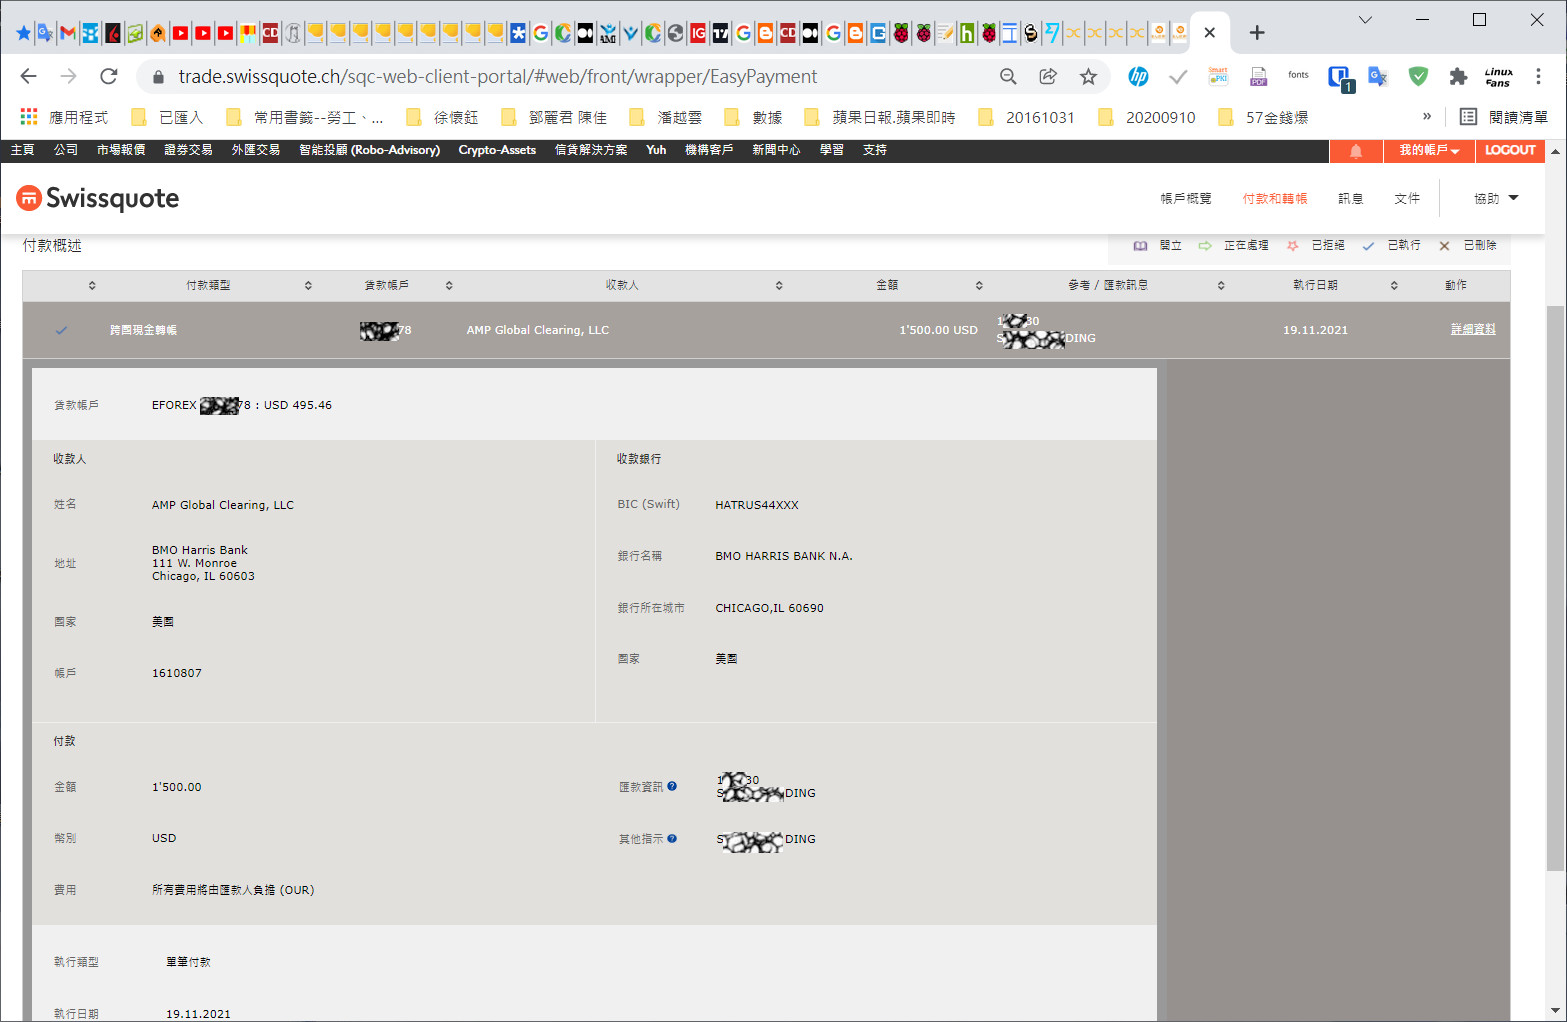
Task: Reload the page with refresh icon
Action: point(109,77)
